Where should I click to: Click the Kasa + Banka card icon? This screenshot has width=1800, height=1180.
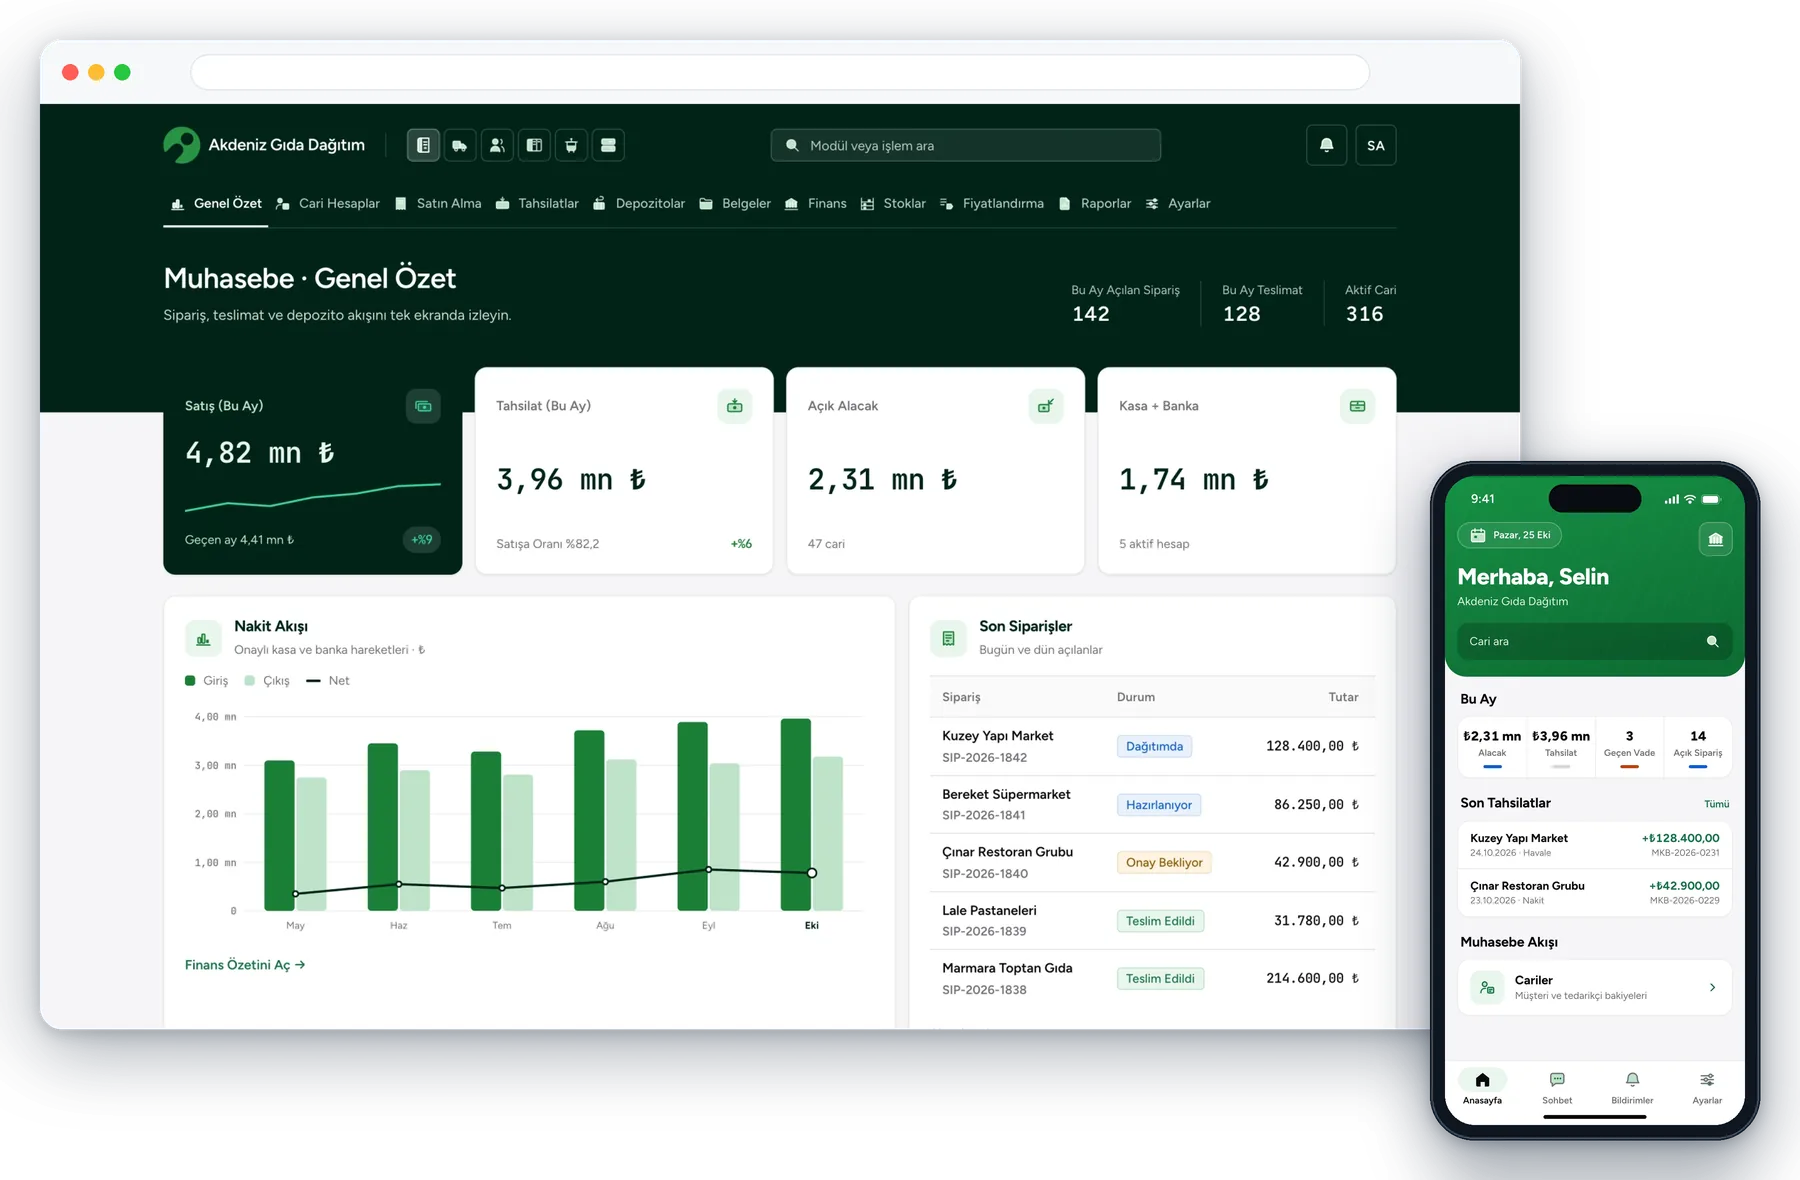coord(1357,406)
